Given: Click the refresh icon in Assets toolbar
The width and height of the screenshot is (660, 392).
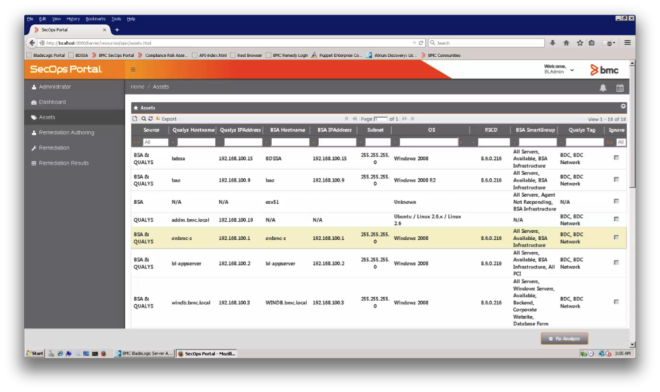Looking at the screenshot, I should click(150, 119).
